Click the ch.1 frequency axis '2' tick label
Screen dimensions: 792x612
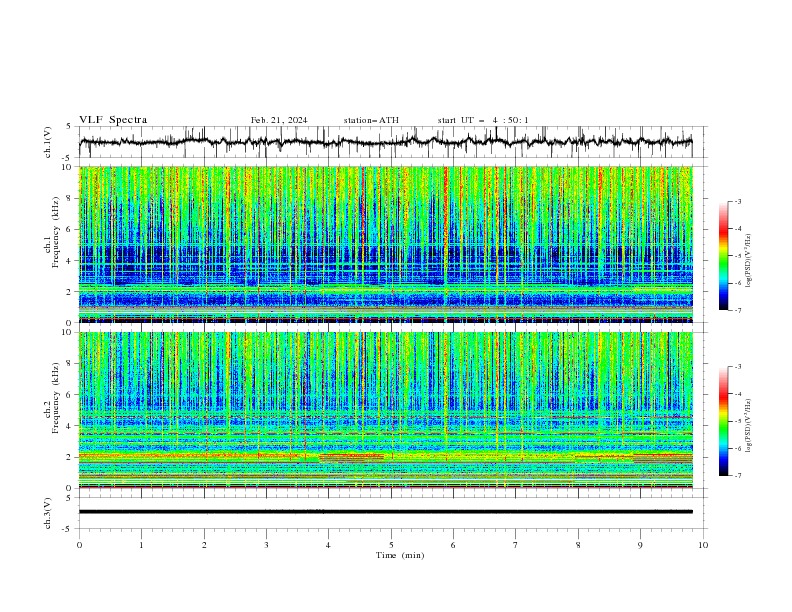70,291
